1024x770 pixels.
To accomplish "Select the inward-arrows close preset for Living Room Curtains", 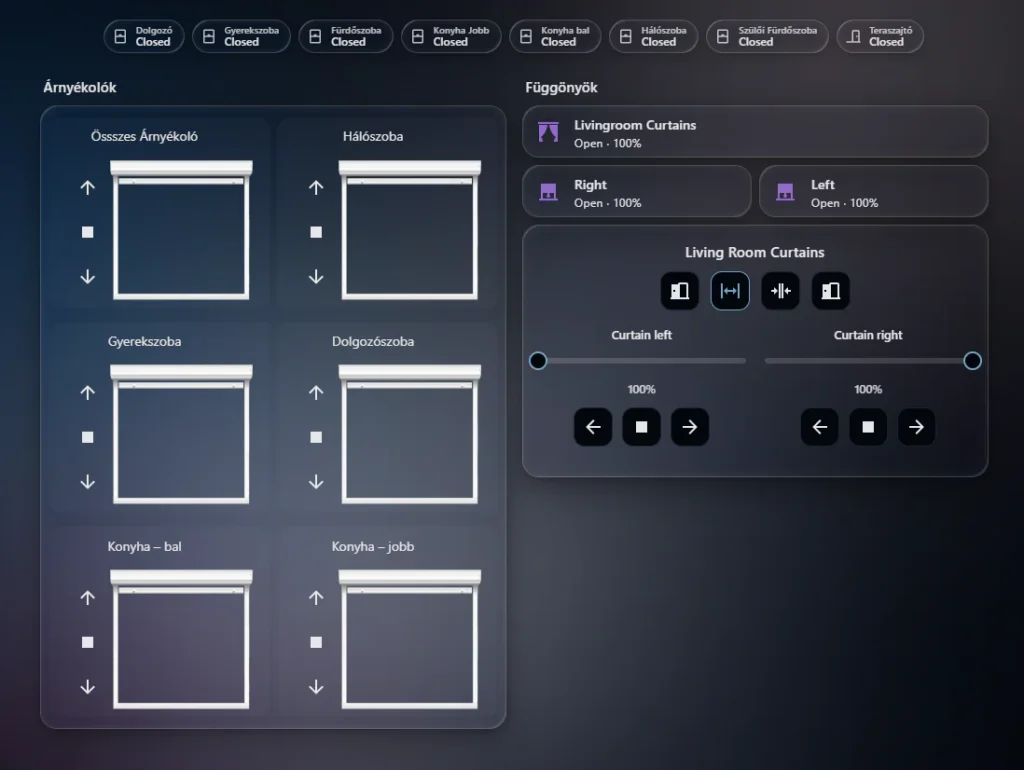I will [780, 291].
